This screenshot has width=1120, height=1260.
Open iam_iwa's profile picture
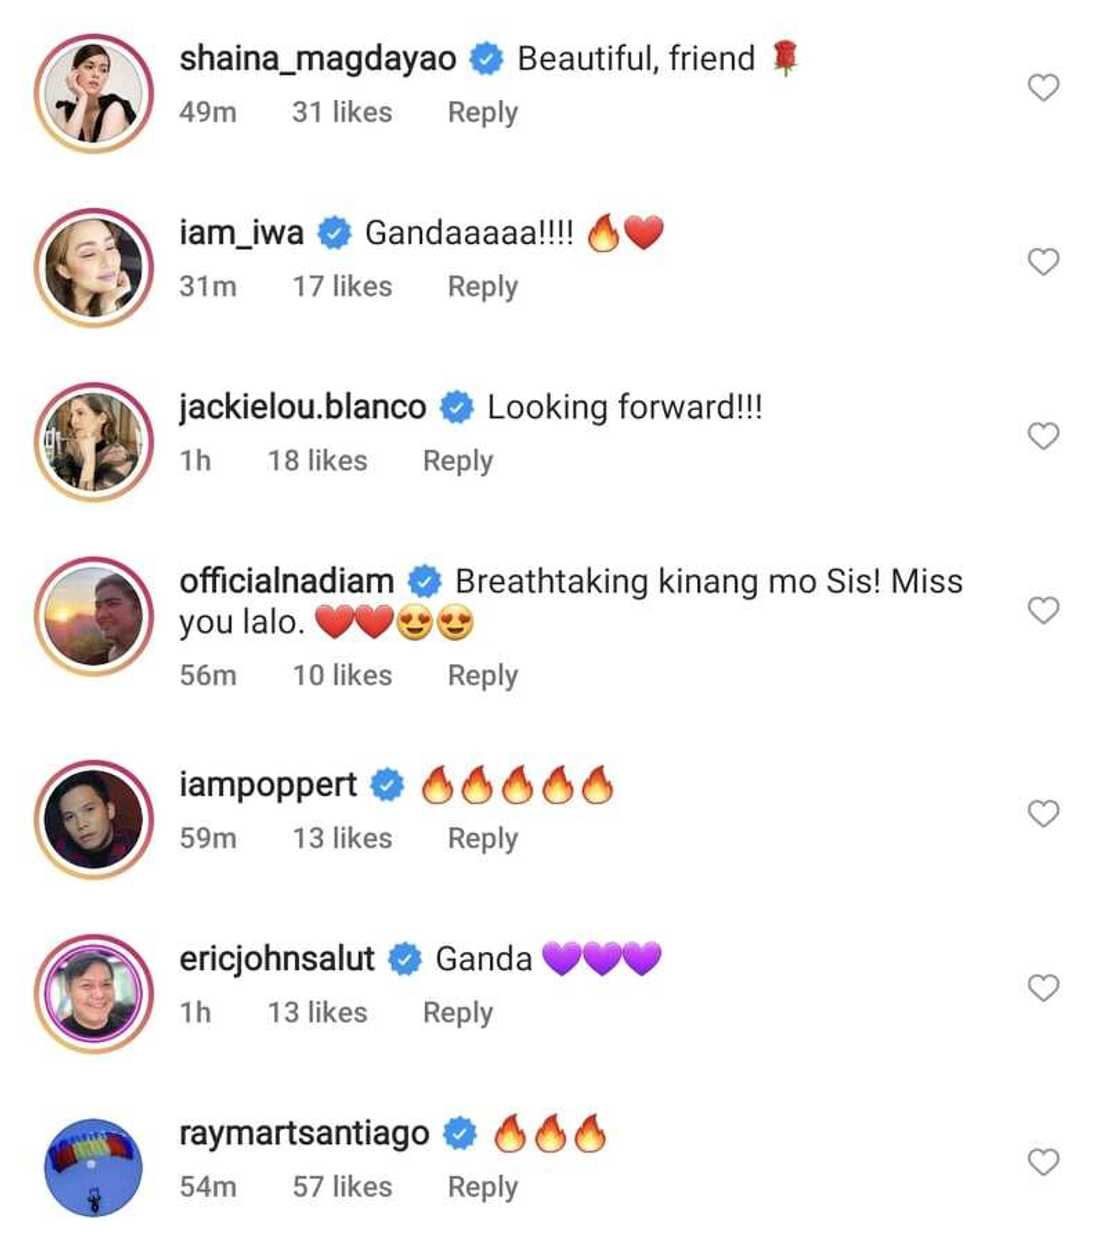coord(94,267)
